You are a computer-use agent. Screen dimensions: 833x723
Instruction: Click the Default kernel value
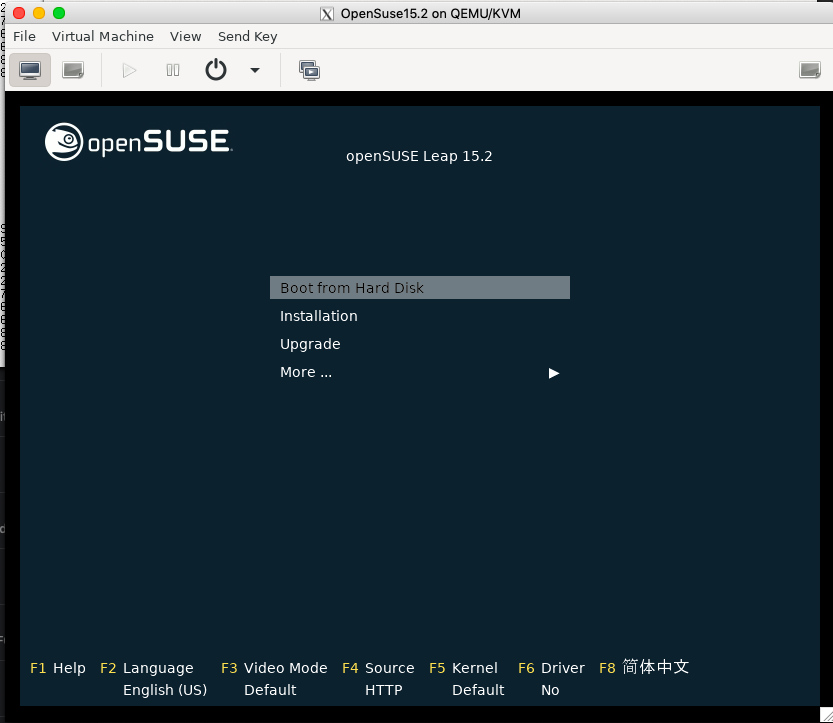478,690
